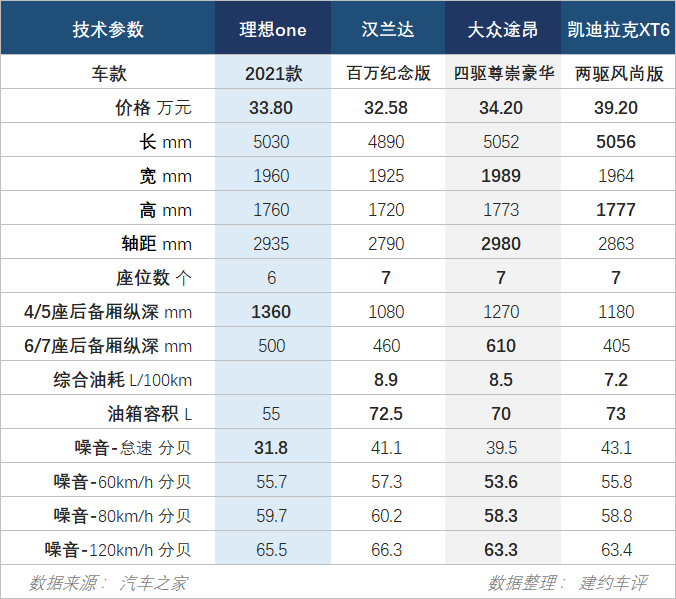The width and height of the screenshot is (676, 599).
Task: Select noise value 65.5
Action: pyautogui.click(x=271, y=550)
